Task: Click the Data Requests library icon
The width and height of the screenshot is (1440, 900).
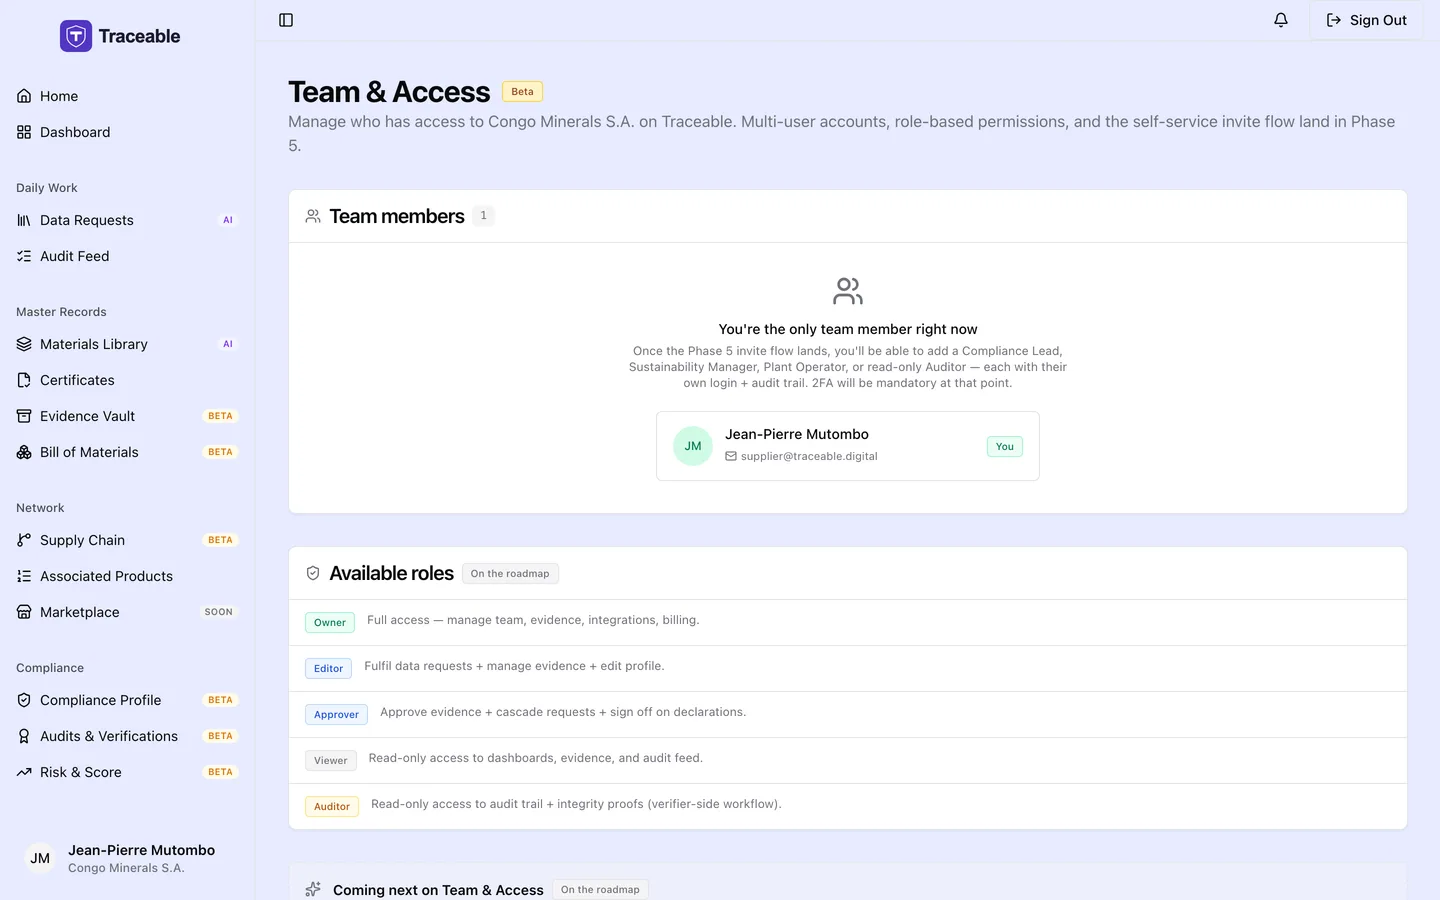Action: (x=24, y=220)
